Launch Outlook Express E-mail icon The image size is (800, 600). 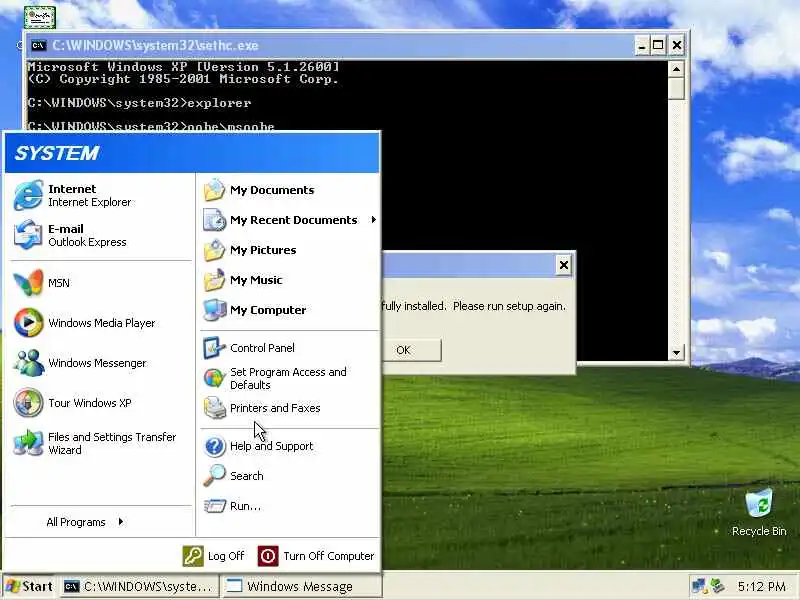click(28, 235)
